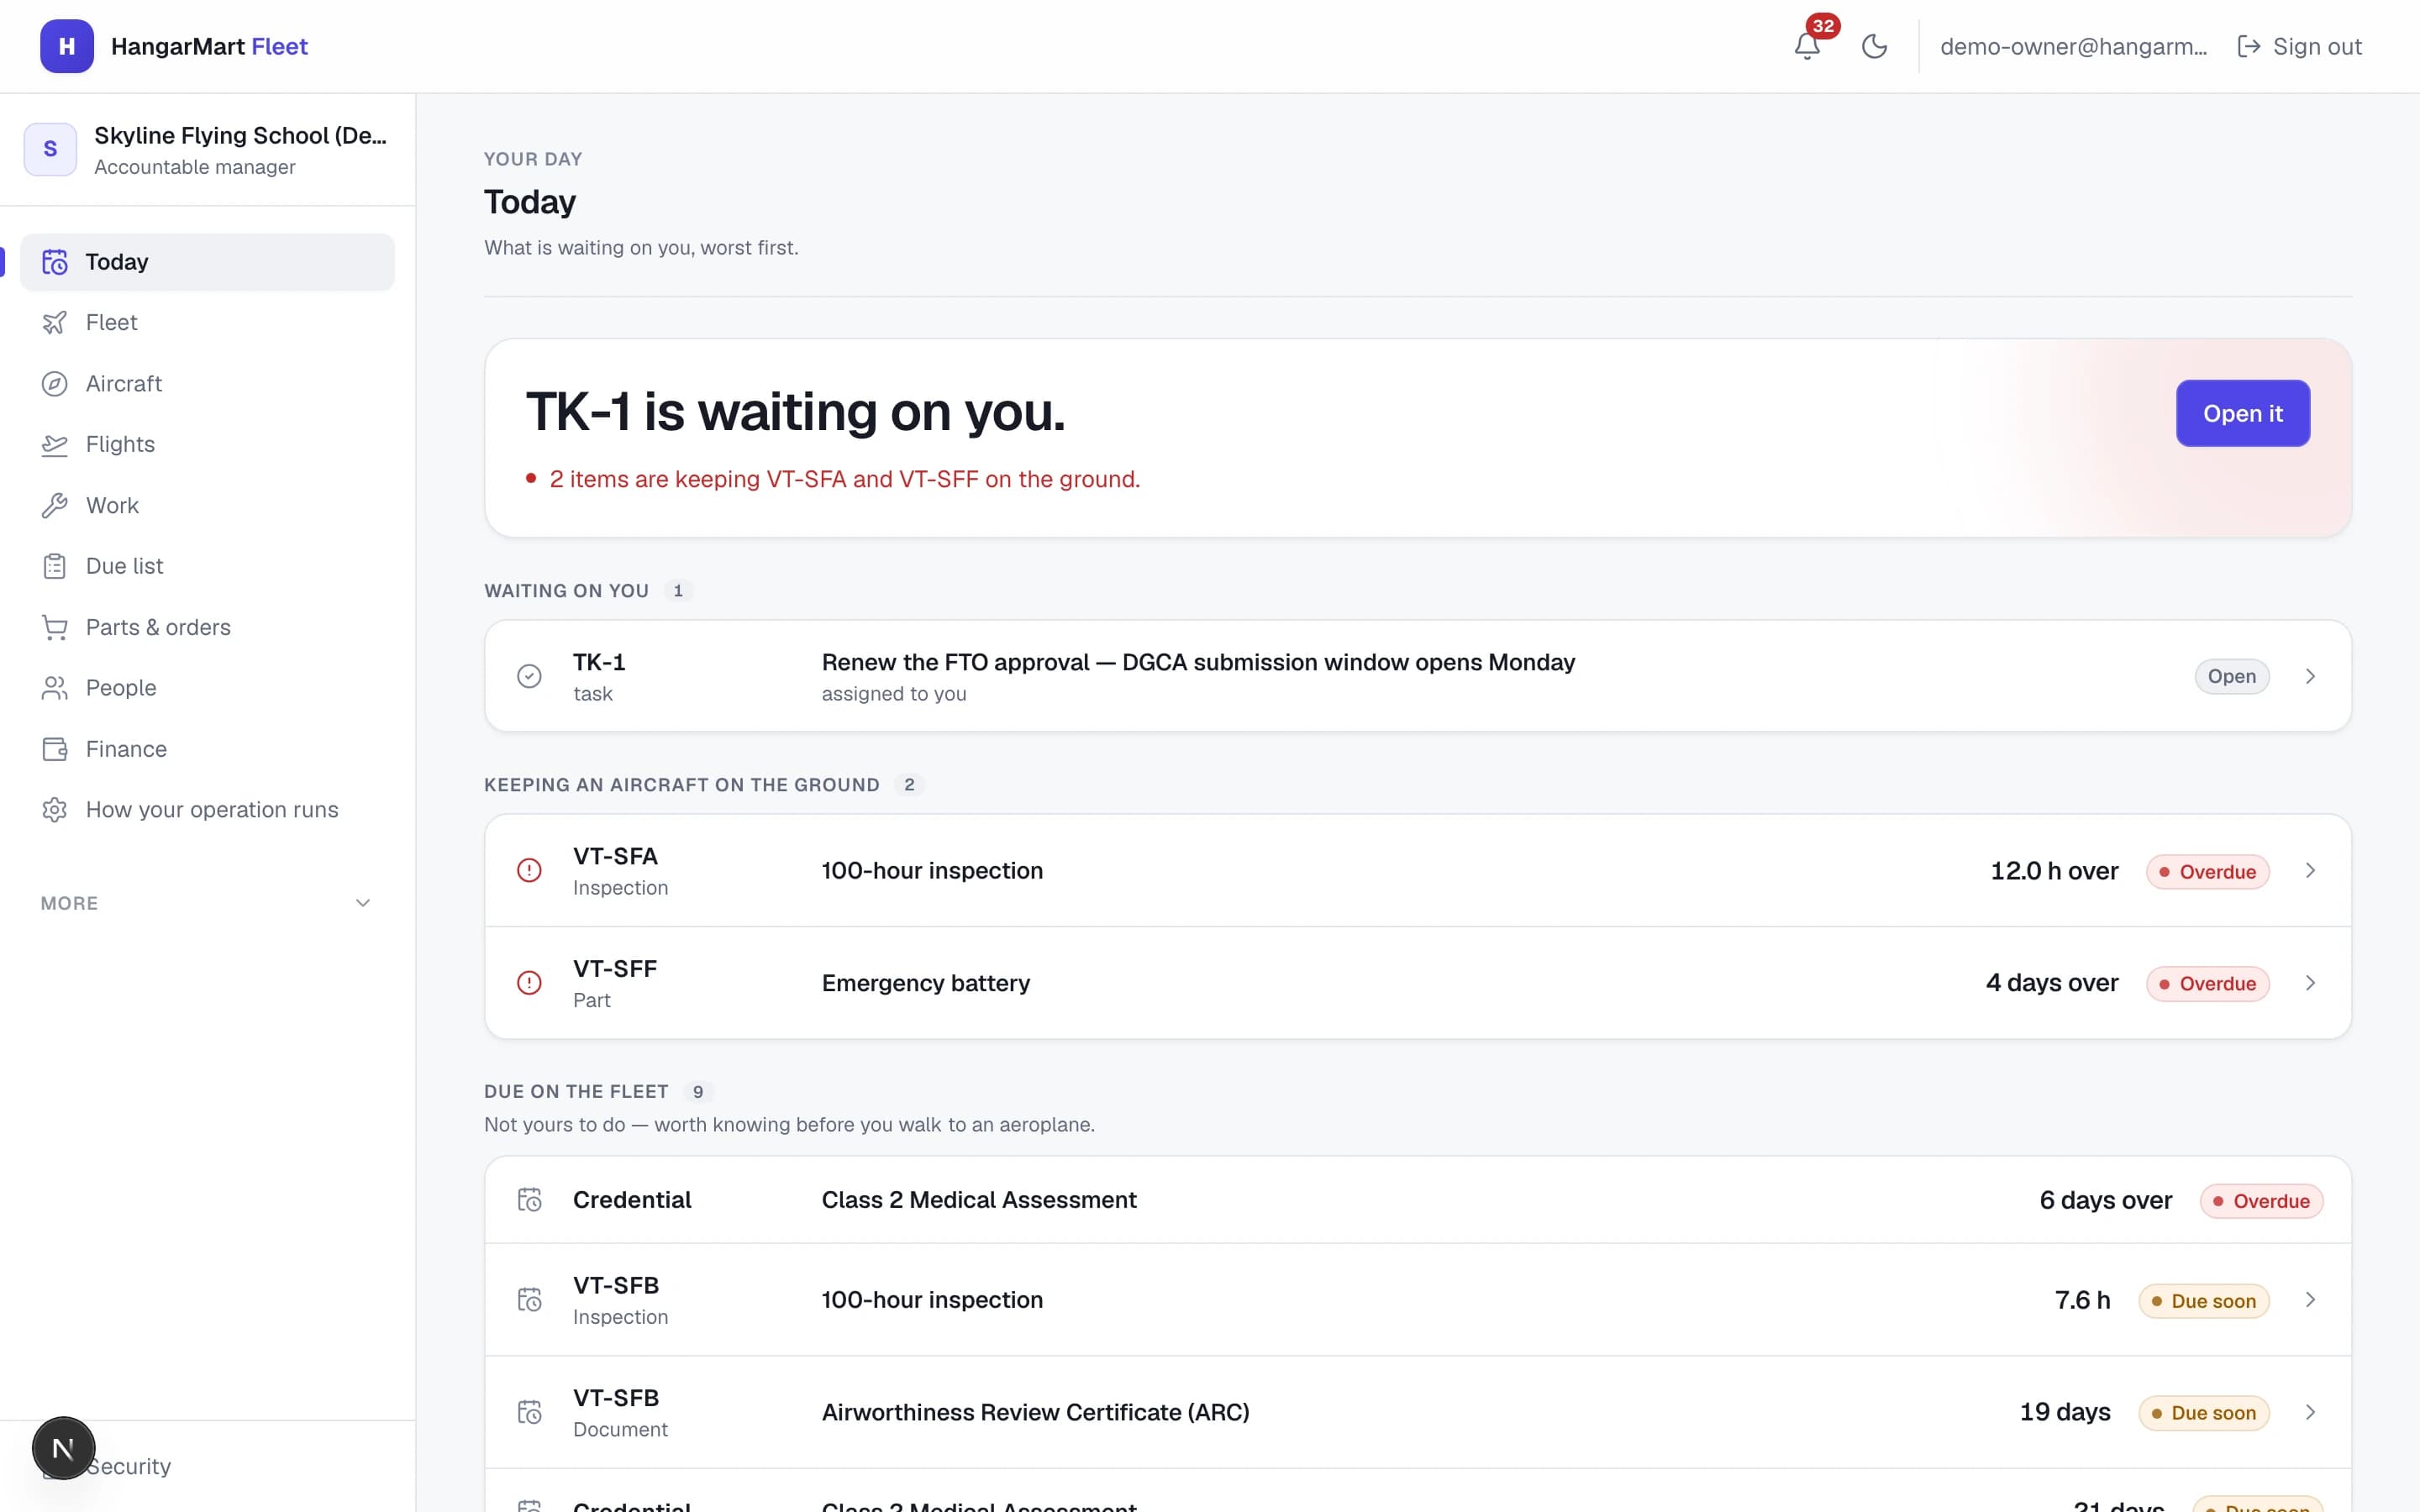
Task: Click the 12.0 h over value
Action: (2054, 870)
